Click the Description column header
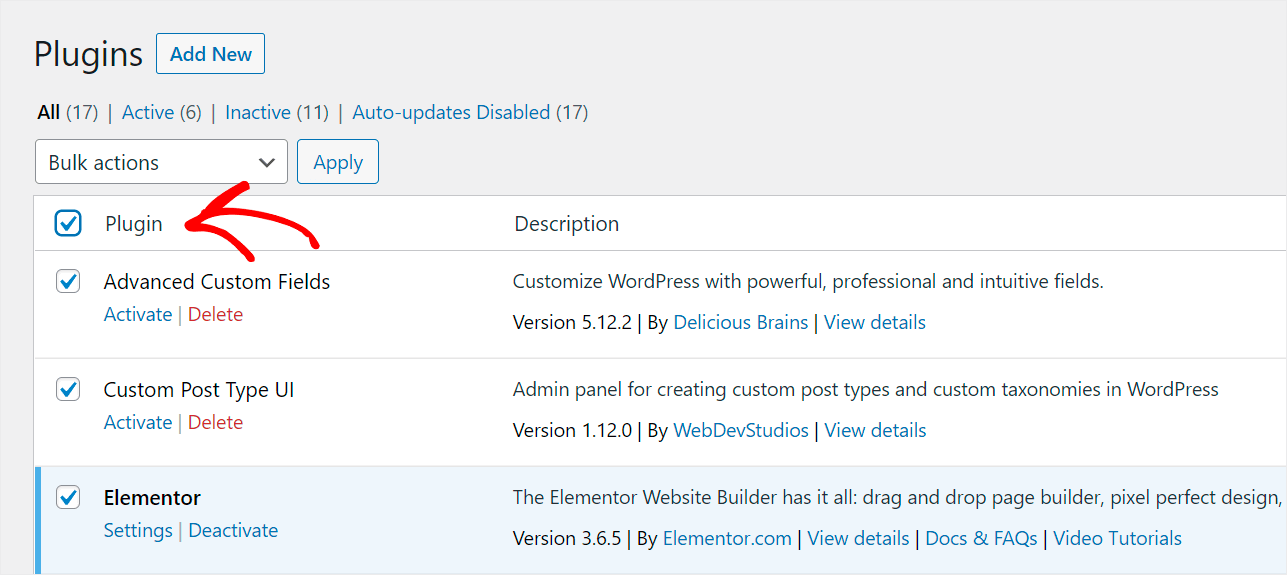 567,223
